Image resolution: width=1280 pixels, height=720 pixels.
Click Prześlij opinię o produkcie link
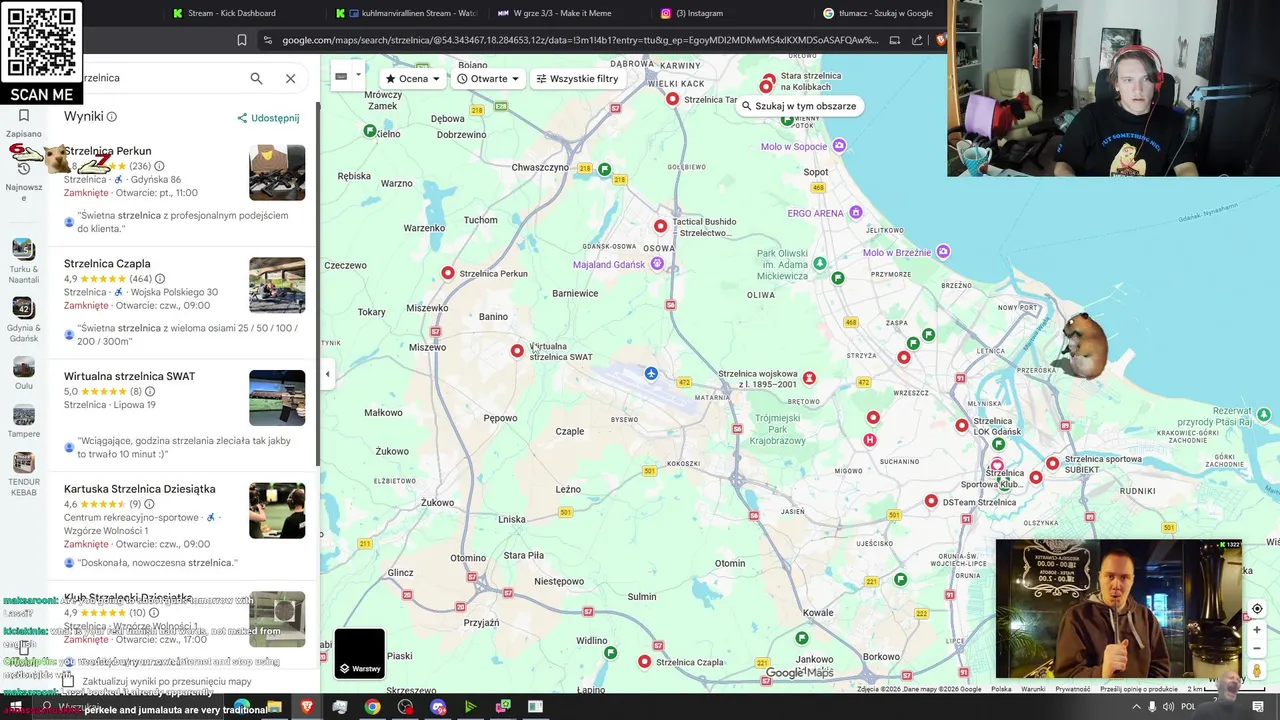click(1139, 689)
